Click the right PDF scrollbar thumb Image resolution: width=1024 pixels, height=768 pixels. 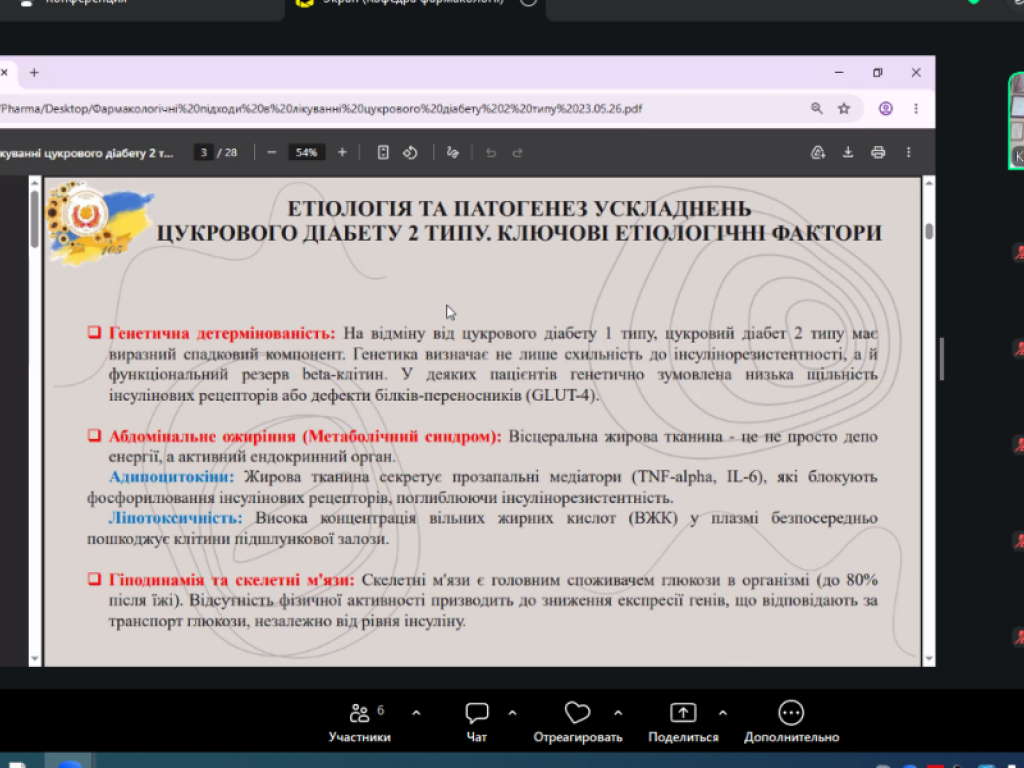point(929,231)
